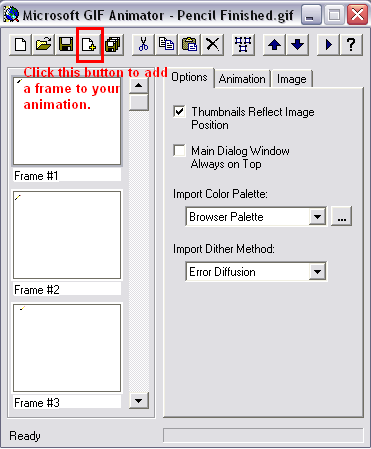This screenshot has width=371, height=449.
Task: Click the New document toolbar icon
Action: (21, 44)
